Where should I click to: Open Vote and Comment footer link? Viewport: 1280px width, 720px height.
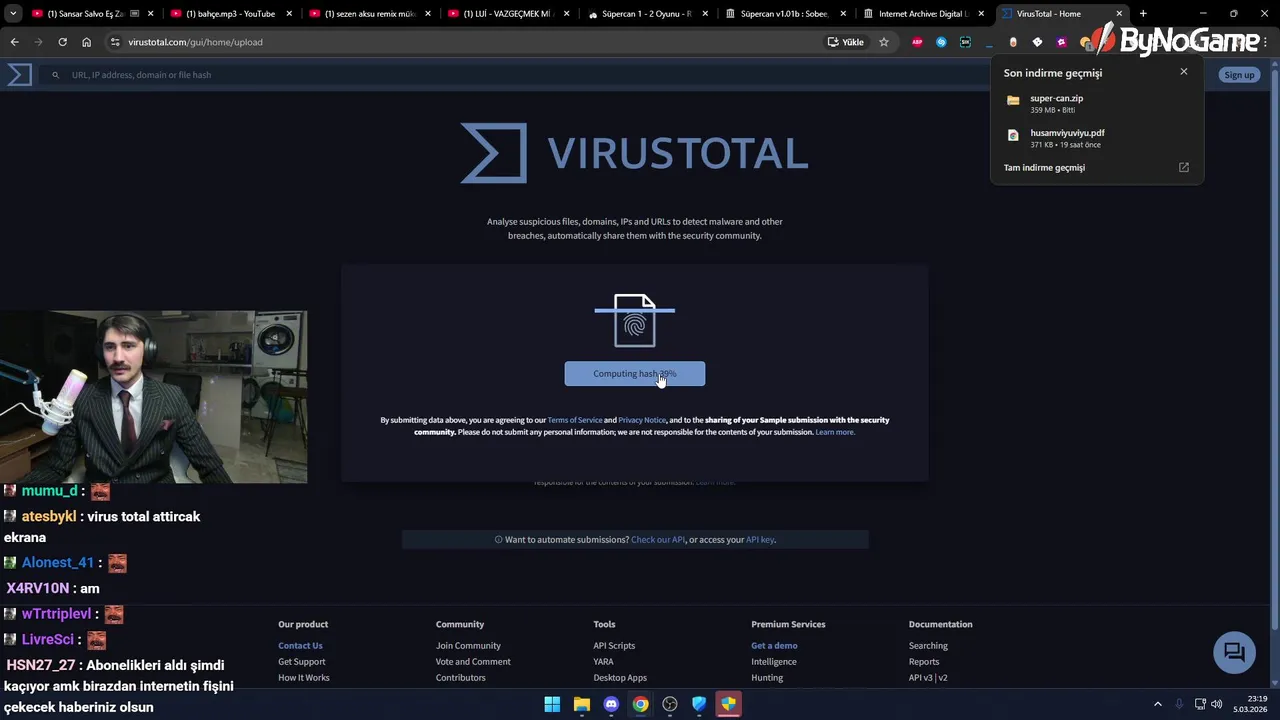pos(473,662)
